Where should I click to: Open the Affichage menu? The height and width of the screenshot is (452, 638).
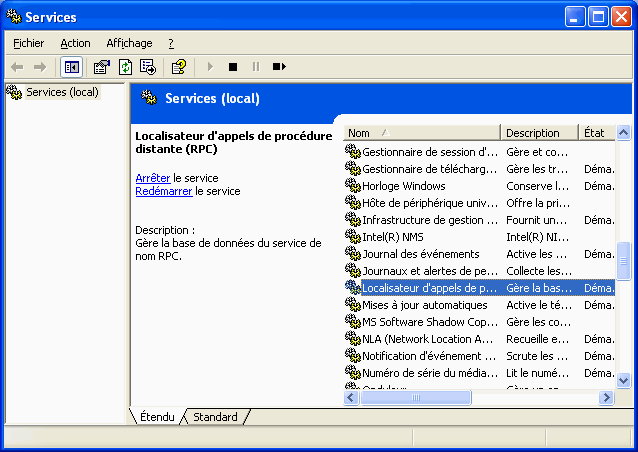(129, 43)
